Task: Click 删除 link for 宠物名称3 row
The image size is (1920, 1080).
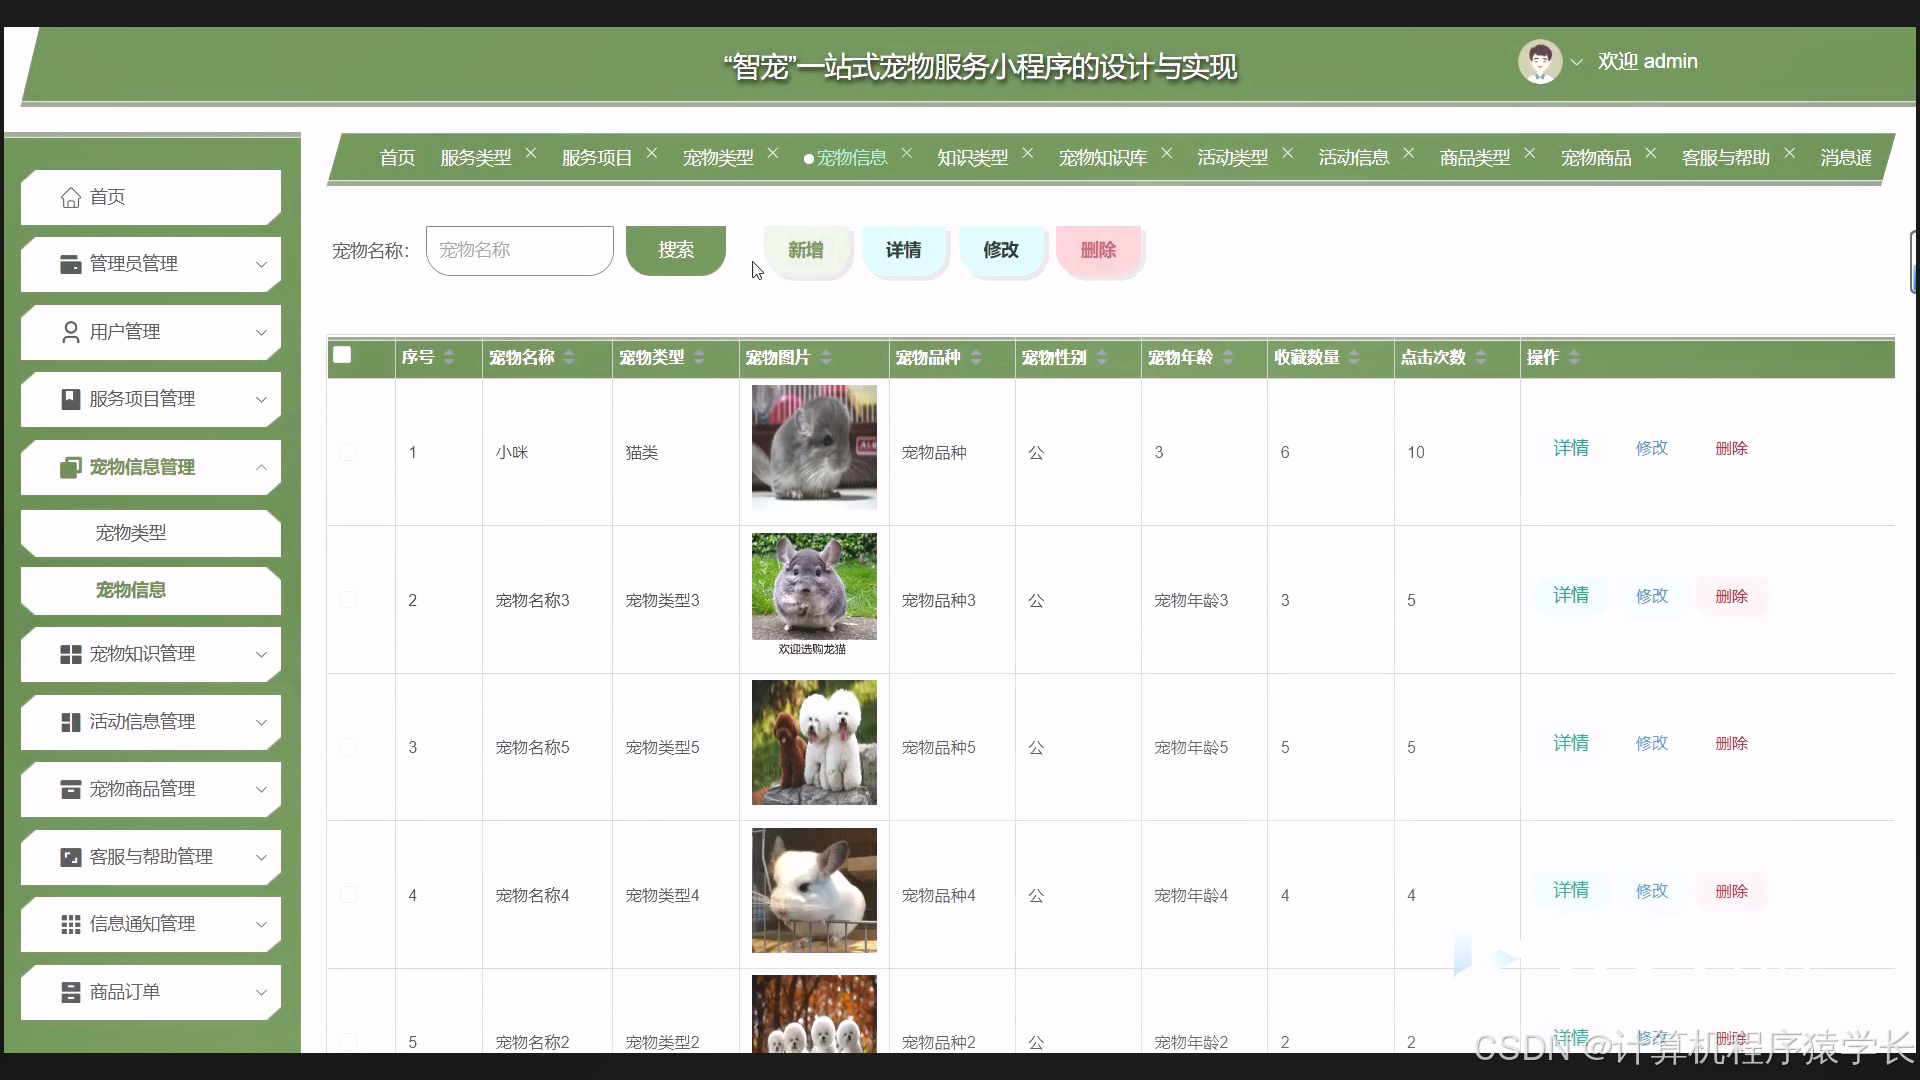Action: 1731,596
